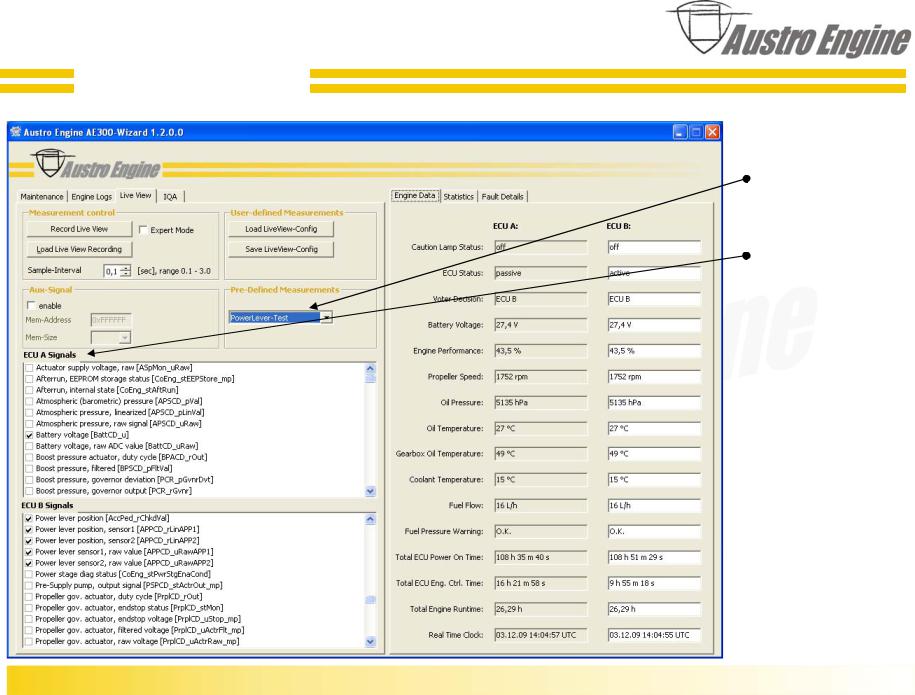Close the AE300-Wizard window
The height and width of the screenshot is (695, 915).
click(x=713, y=132)
